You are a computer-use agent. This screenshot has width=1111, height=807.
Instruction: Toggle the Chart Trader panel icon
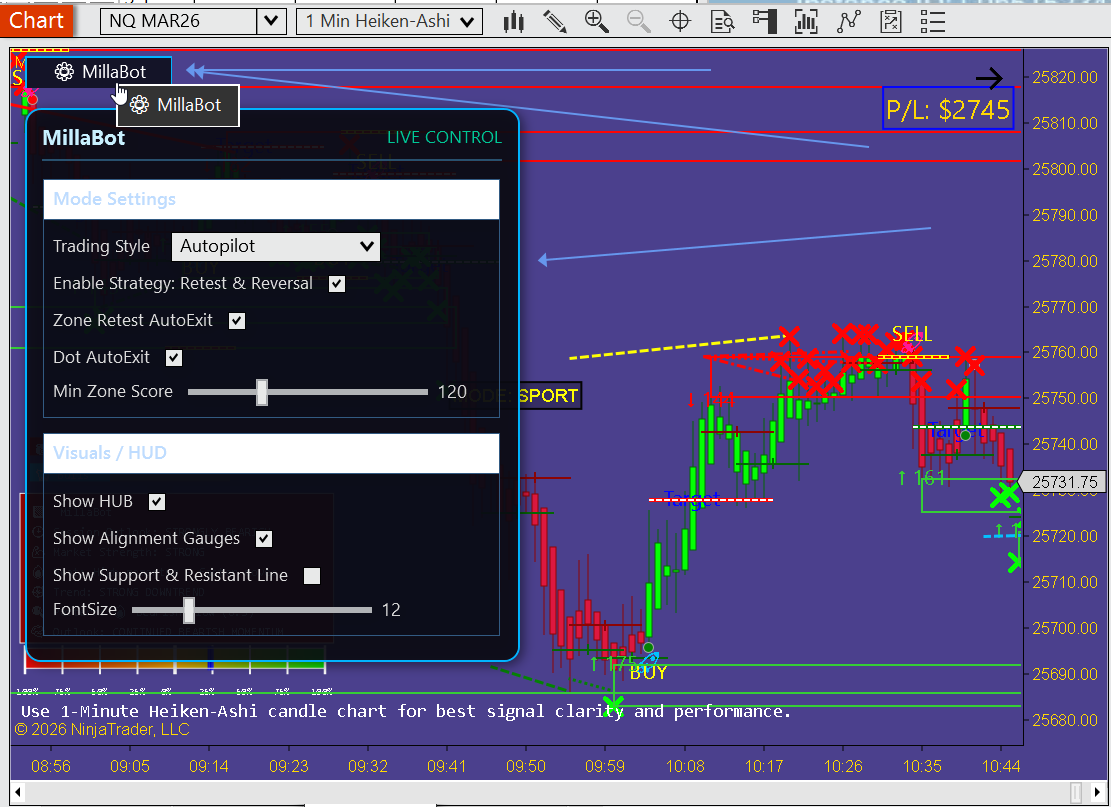(764, 21)
